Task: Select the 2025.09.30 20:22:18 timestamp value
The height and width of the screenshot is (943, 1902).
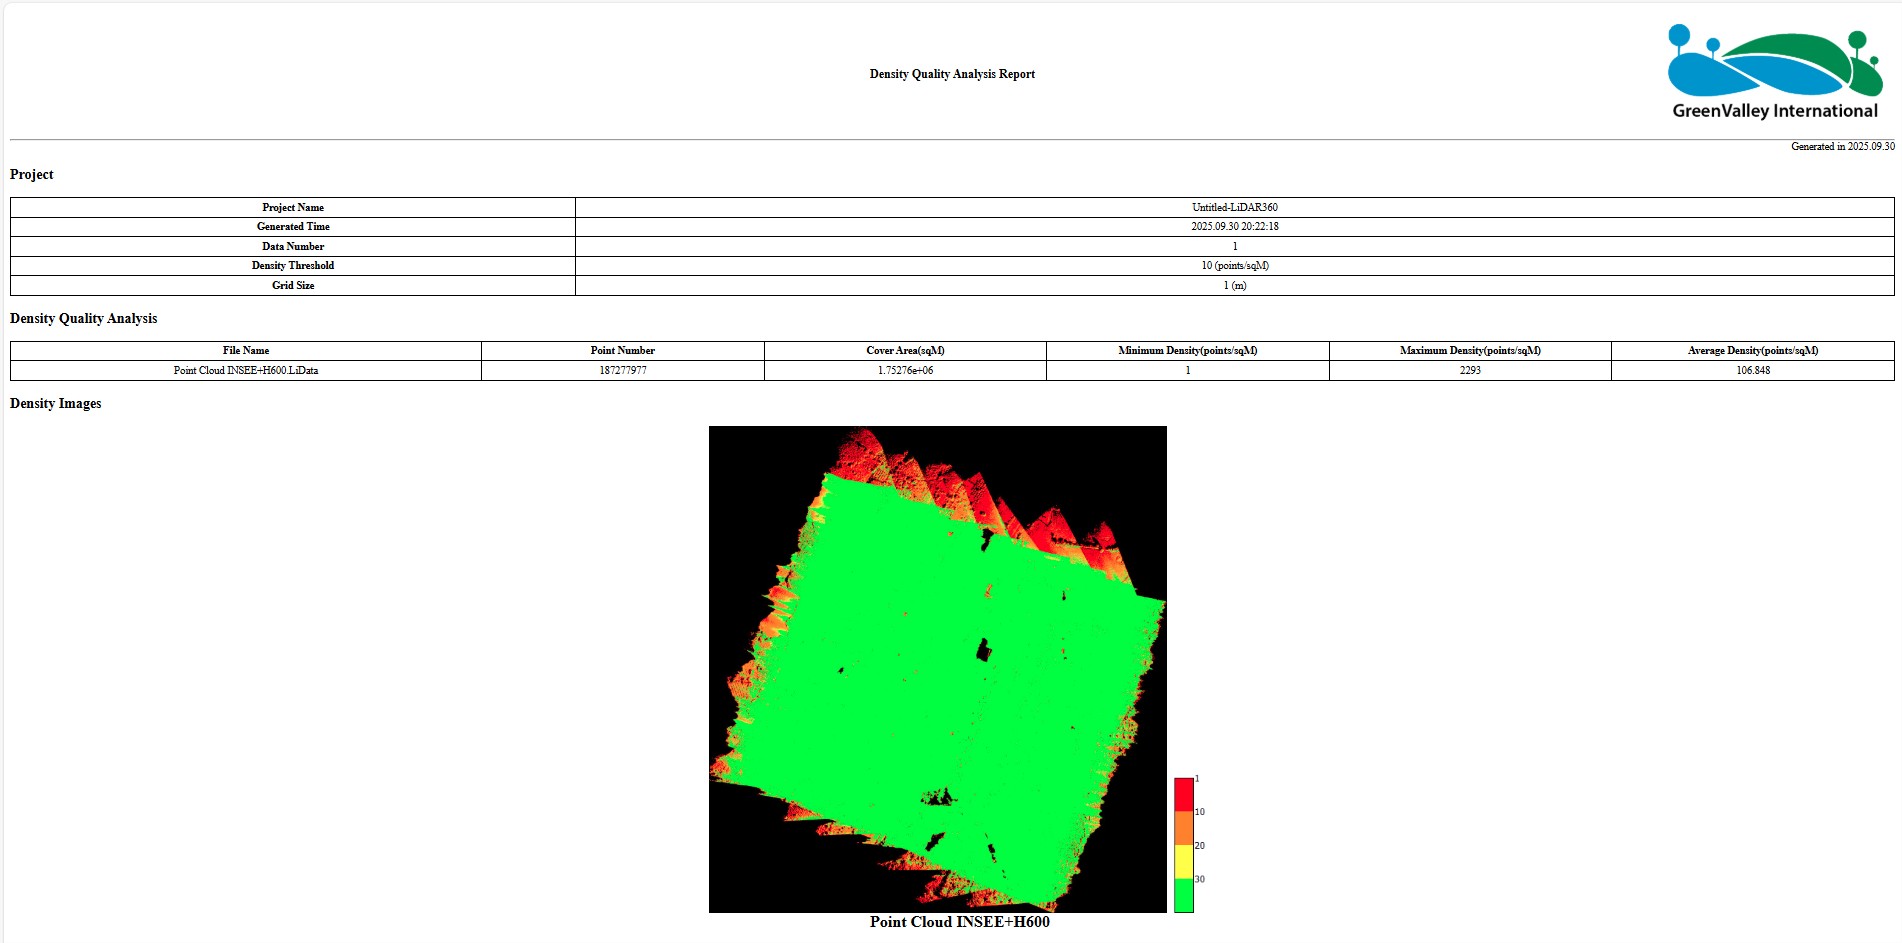Action: coord(1234,227)
